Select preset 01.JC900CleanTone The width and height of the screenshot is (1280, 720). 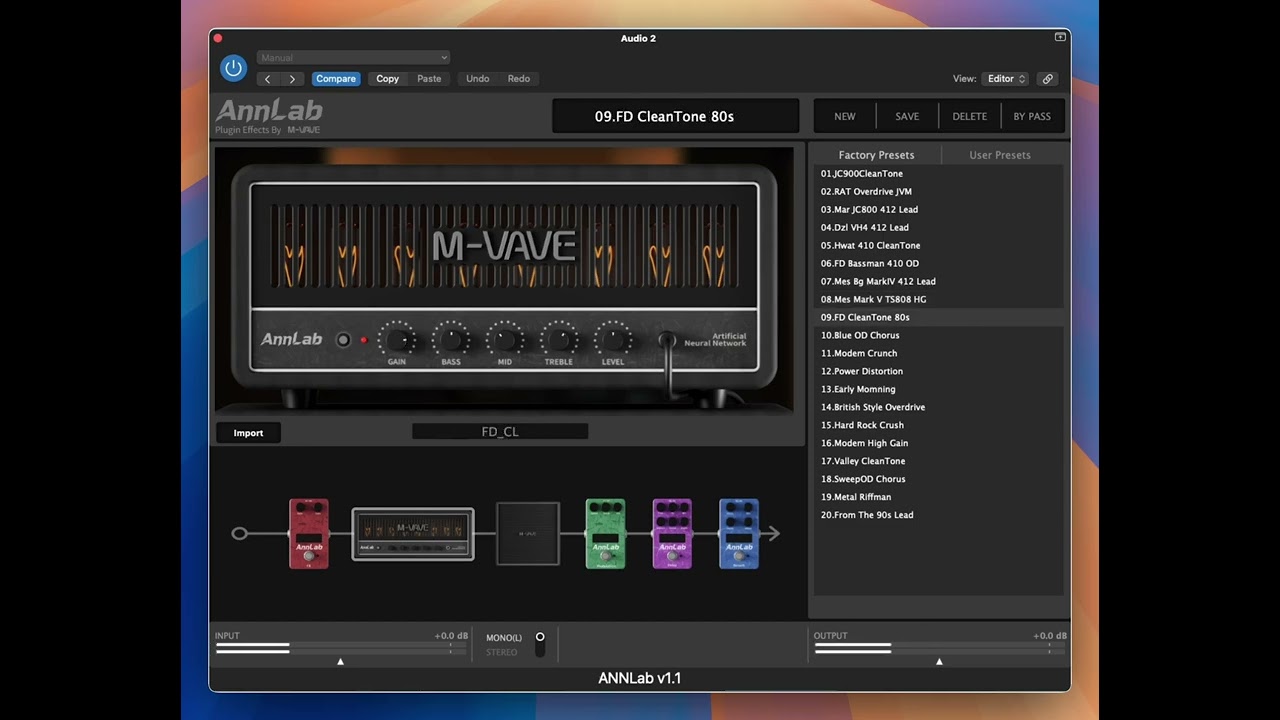click(938, 174)
